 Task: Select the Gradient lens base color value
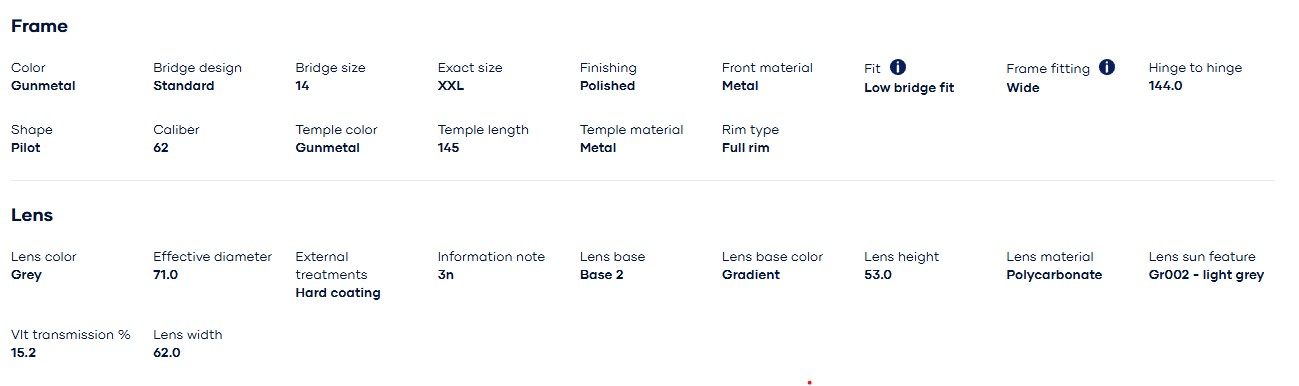[751, 275]
